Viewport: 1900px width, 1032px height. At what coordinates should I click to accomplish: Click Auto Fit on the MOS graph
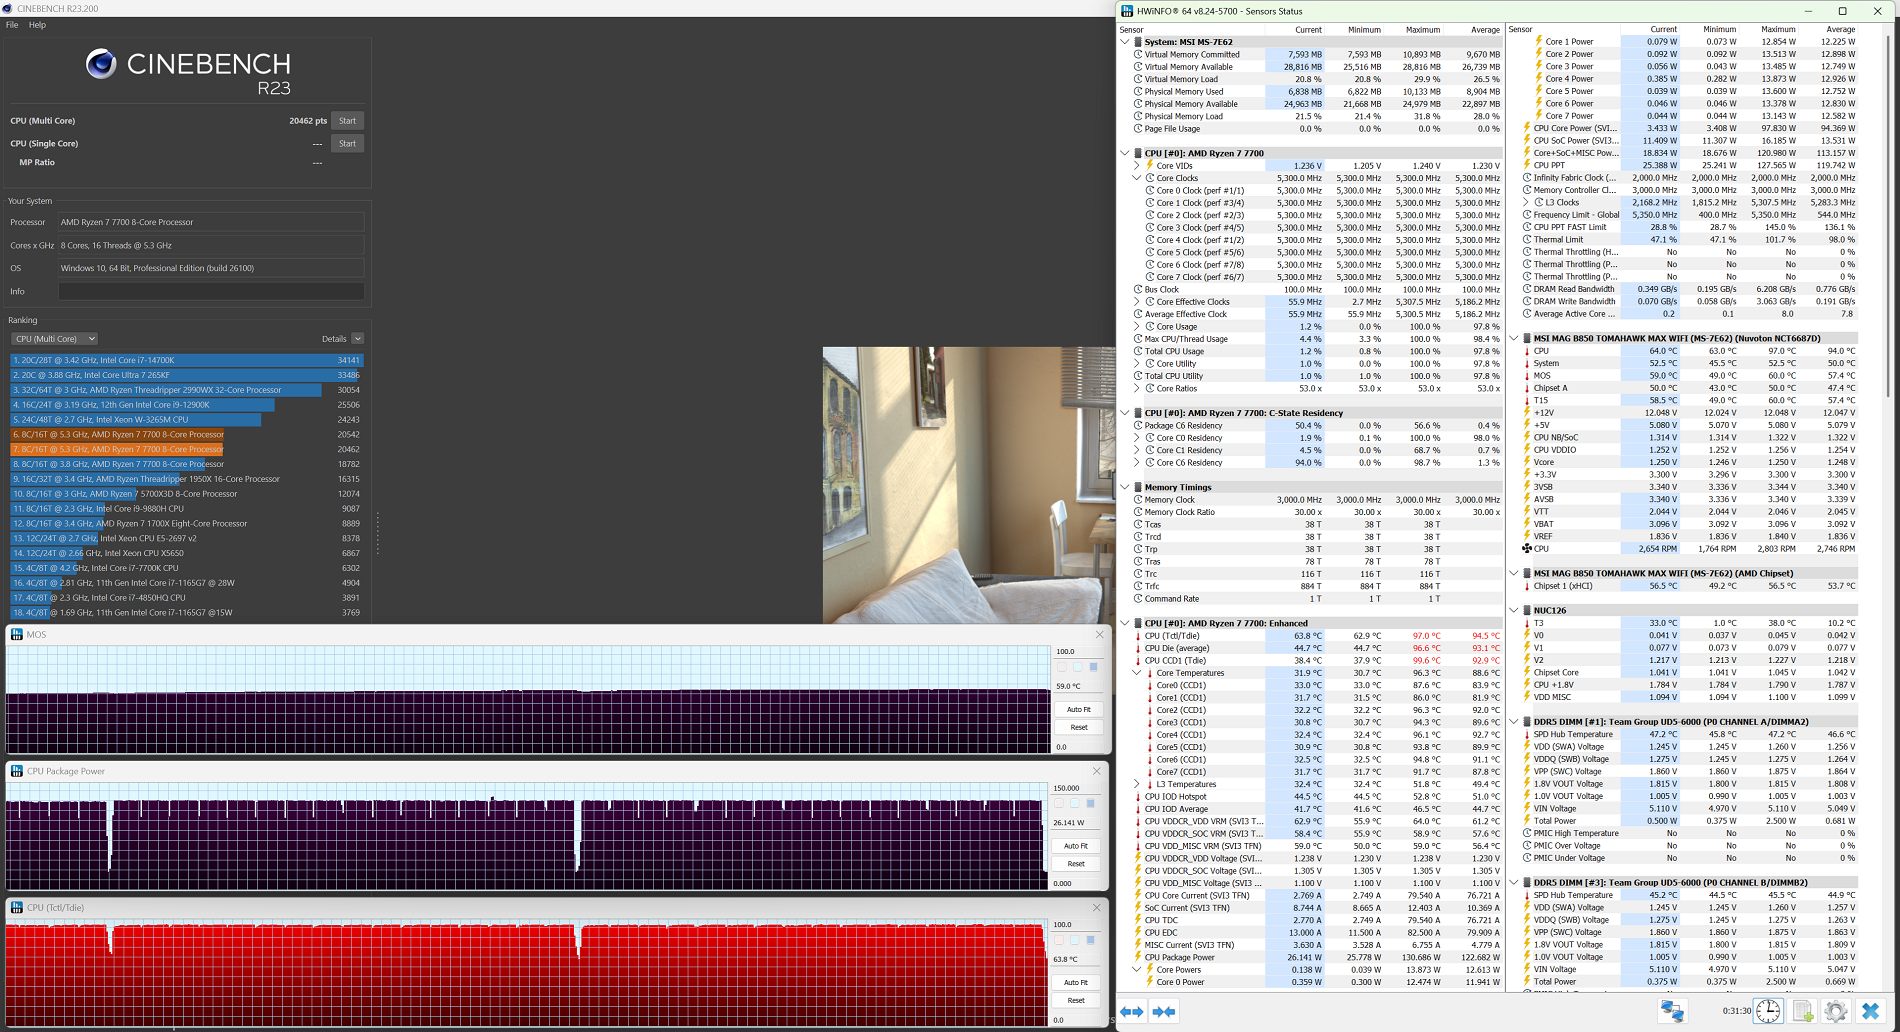(x=1079, y=709)
